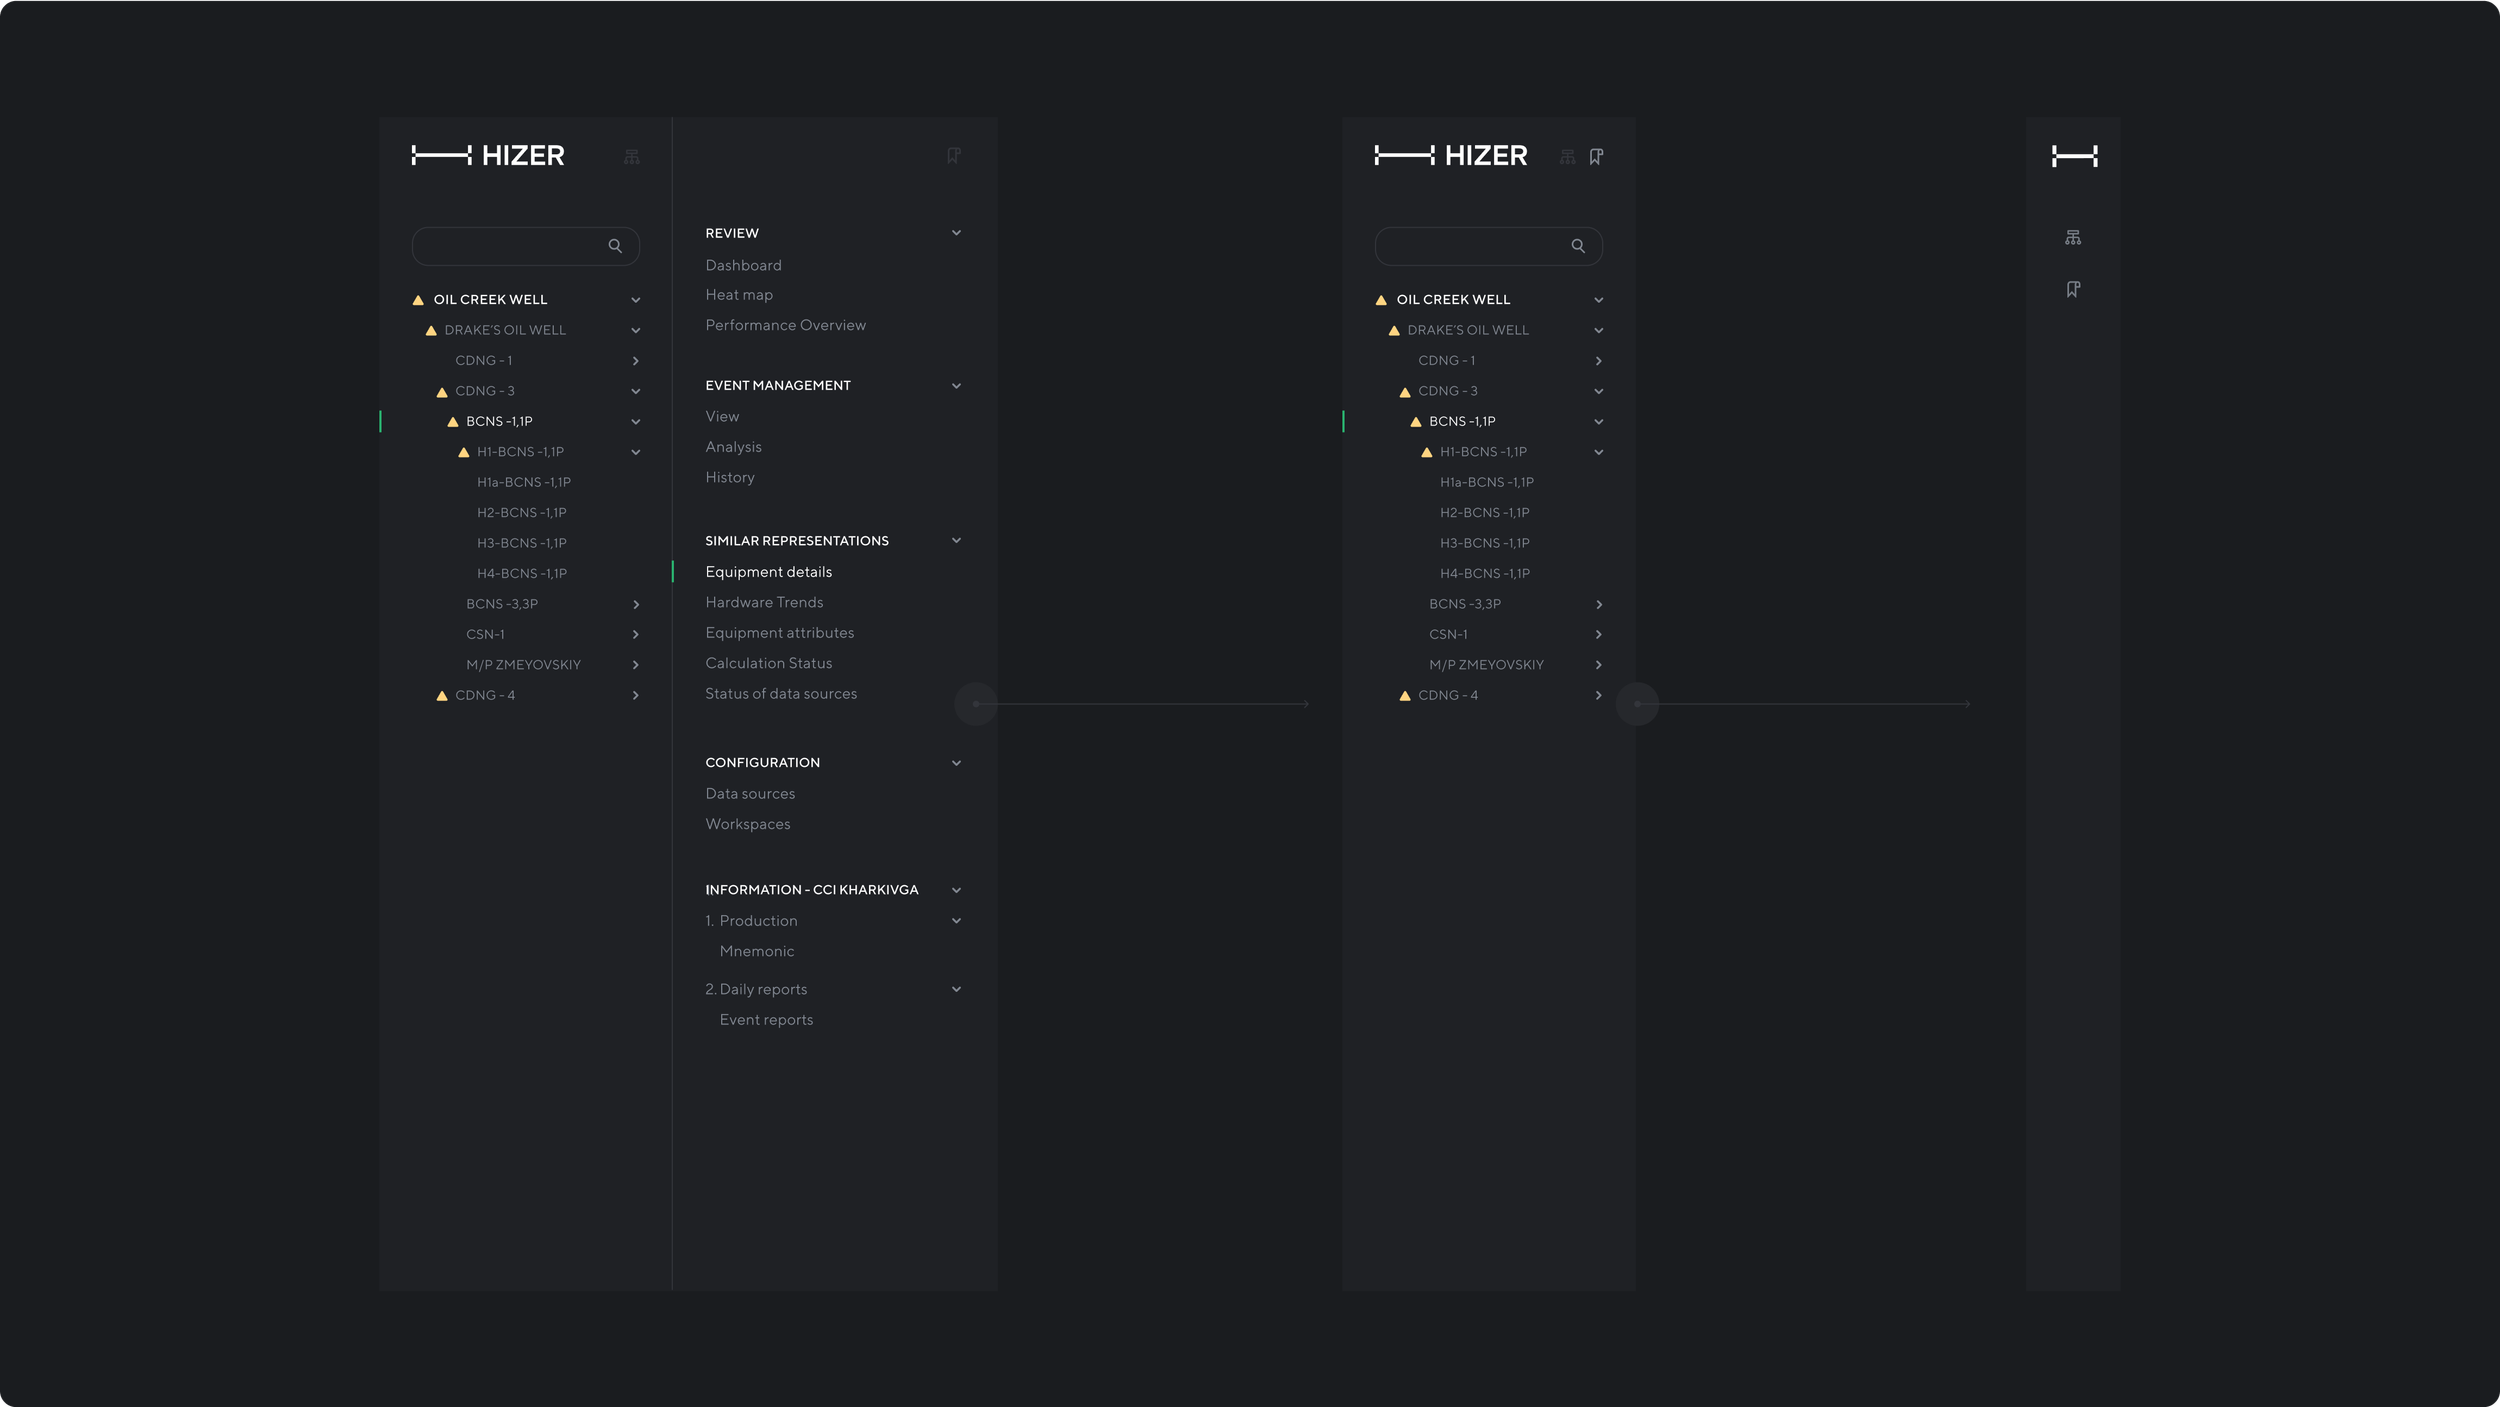
Task: Click the hierarchy tree icon in collapsed sidebar
Action: [x=2073, y=238]
